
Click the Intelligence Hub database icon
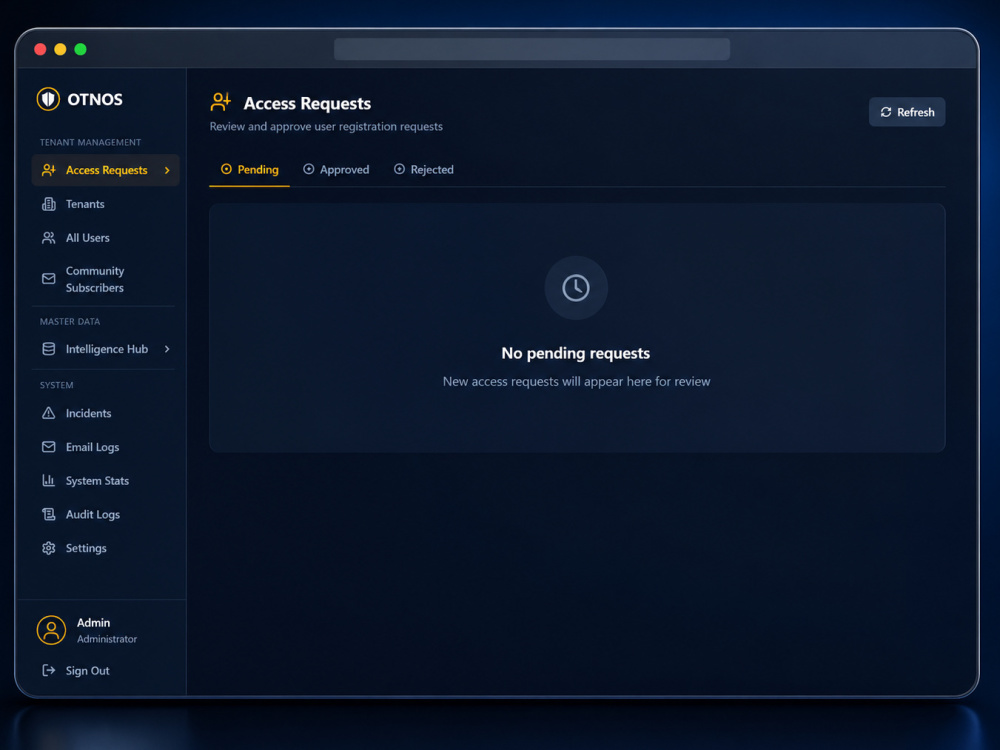pos(48,349)
